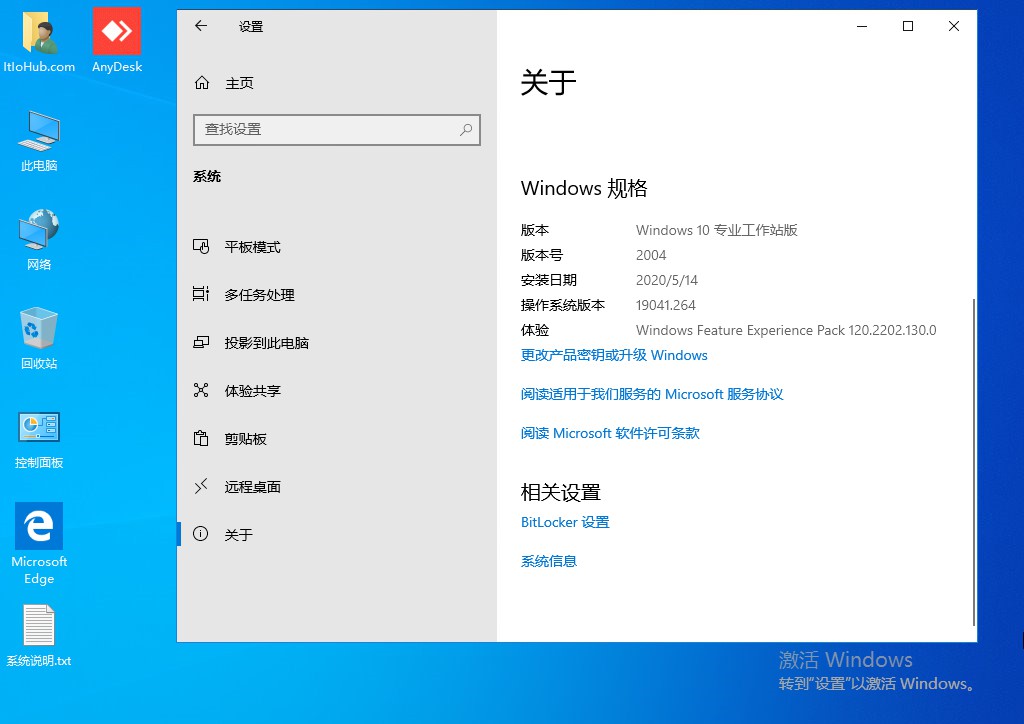
Task: Click the 体验 label in specs
Action: pyautogui.click(x=534, y=330)
